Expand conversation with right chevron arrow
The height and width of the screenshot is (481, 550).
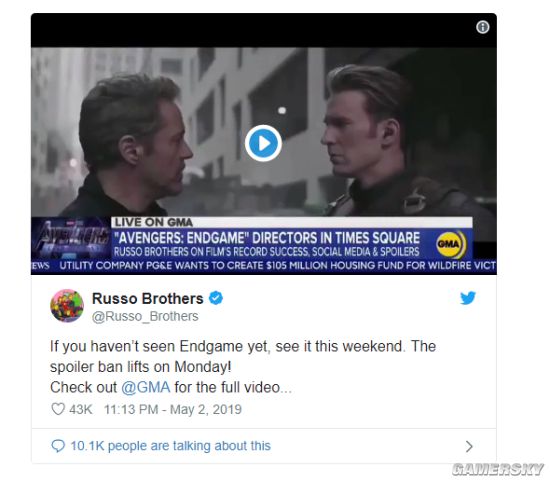(469, 446)
